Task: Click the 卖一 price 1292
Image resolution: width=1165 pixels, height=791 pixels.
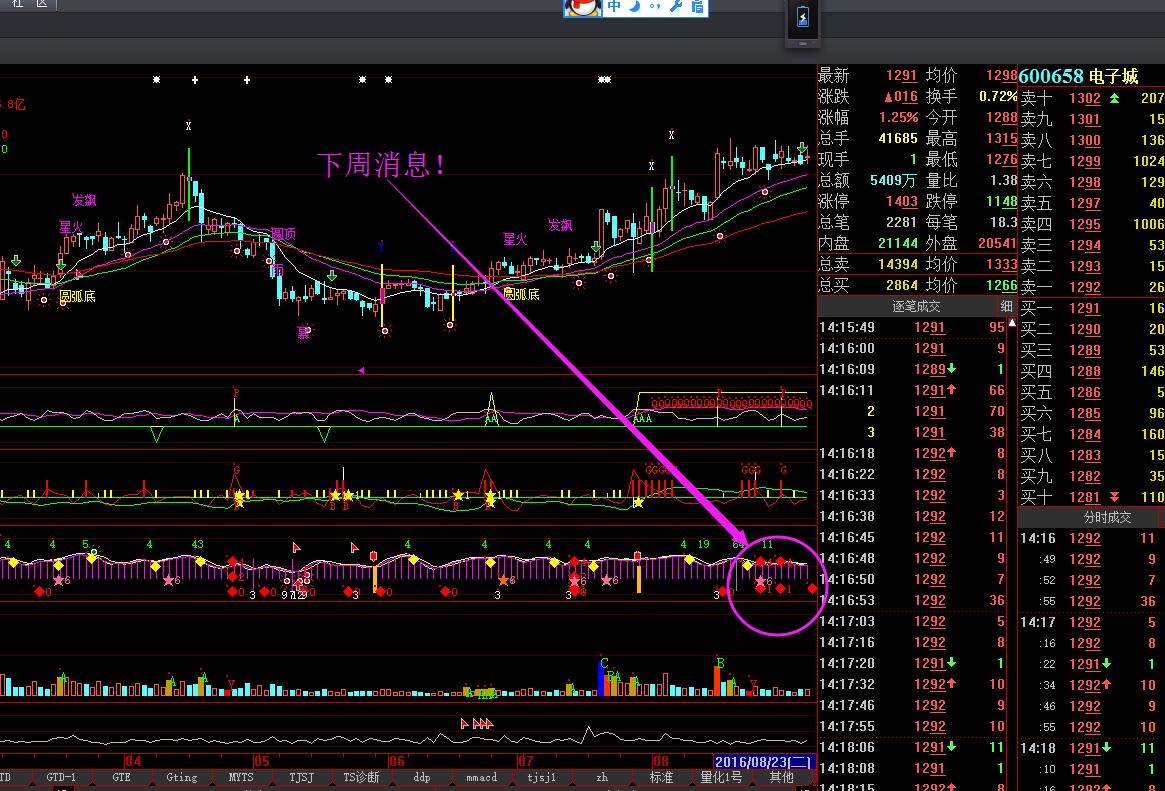Action: [x=1085, y=287]
